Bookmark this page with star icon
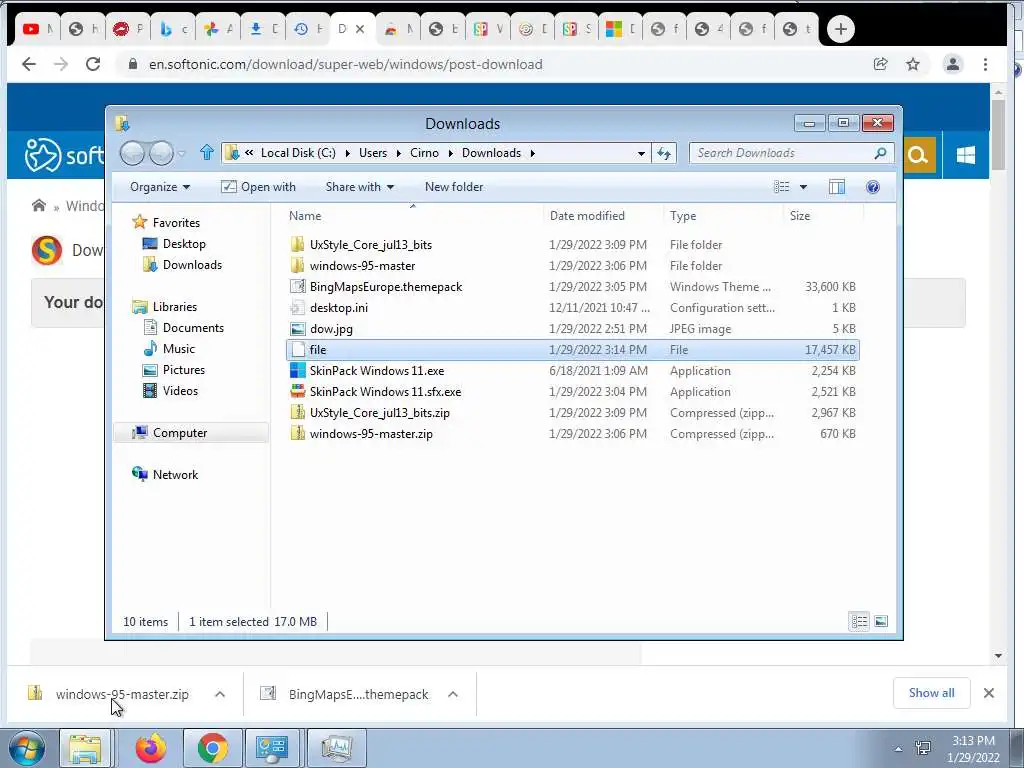This screenshot has height=768, width=1024. [913, 64]
